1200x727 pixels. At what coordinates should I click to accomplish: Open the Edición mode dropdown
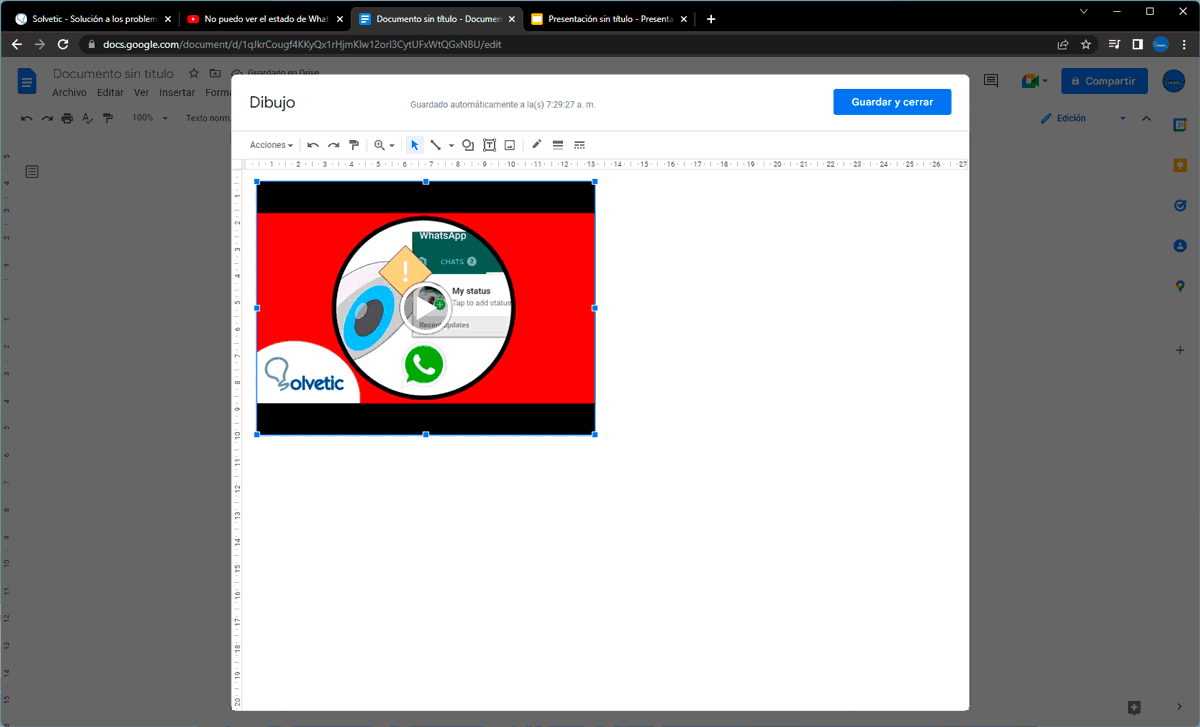1083,118
